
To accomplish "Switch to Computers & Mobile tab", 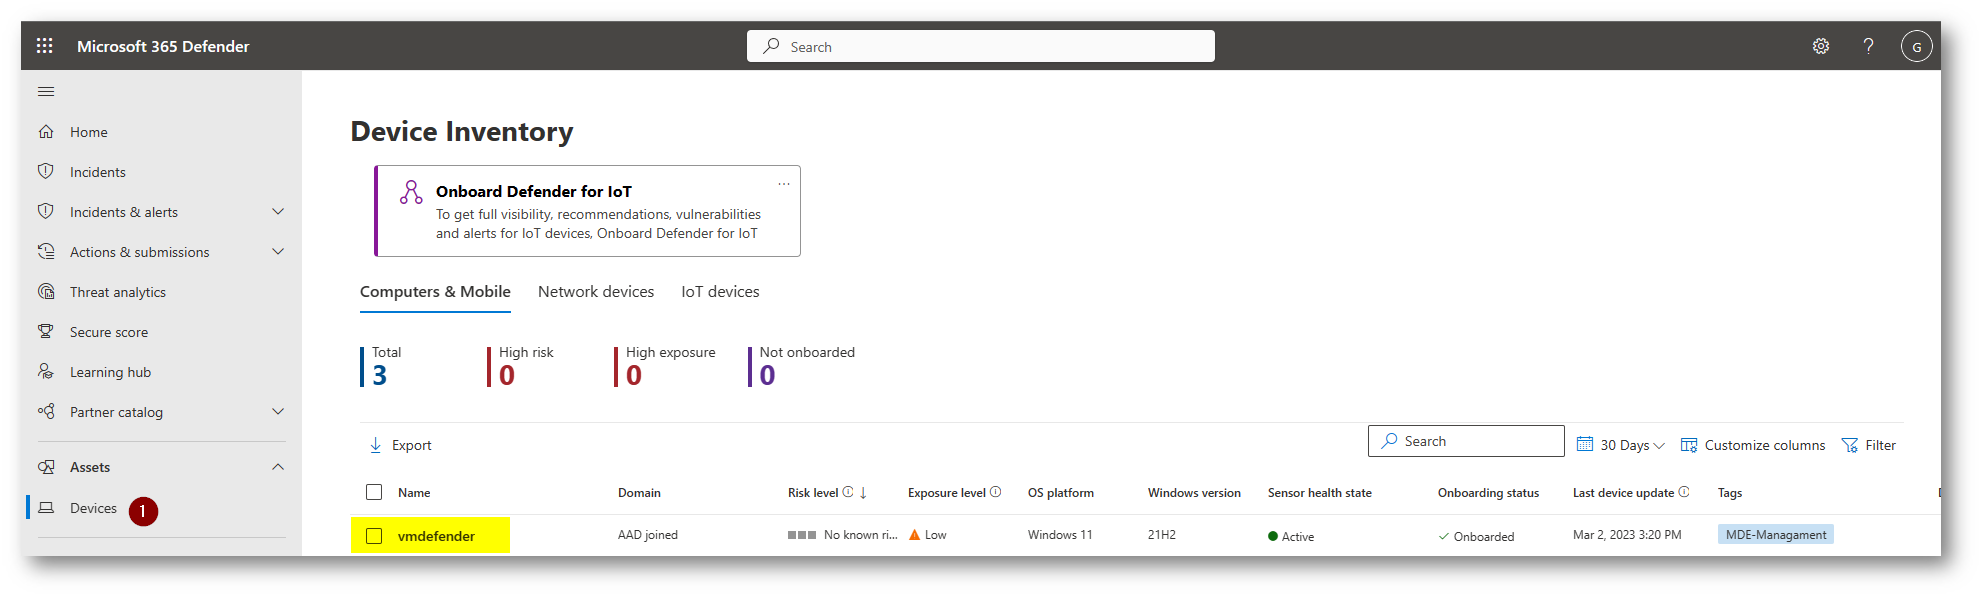I will 435,292.
